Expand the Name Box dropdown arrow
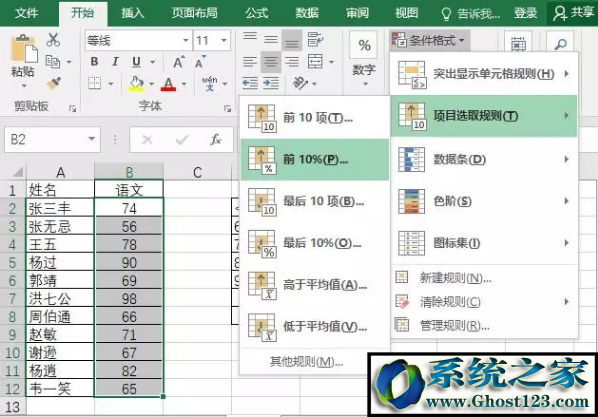 point(92,139)
